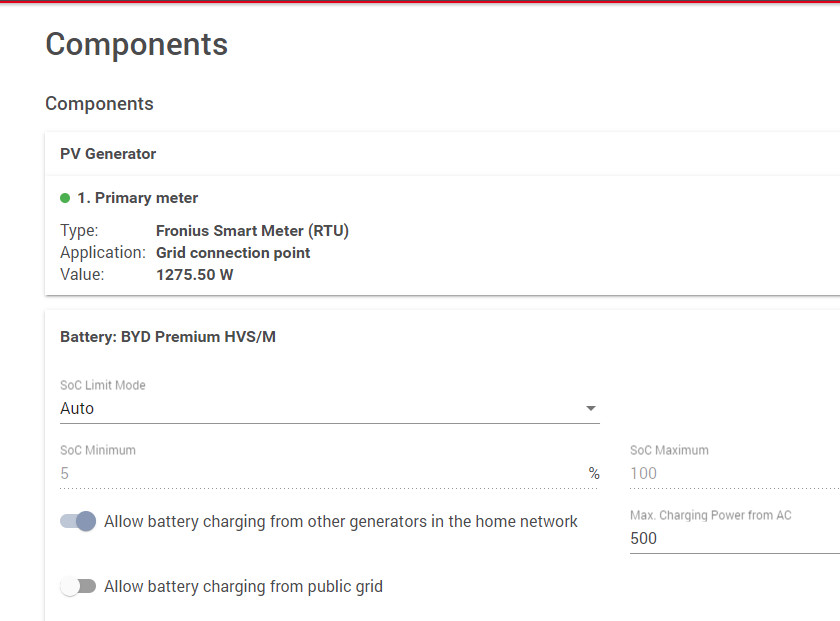The height and width of the screenshot is (621, 840).
Task: Select the Auto value in SoC Limit Mode
Action: [x=78, y=408]
